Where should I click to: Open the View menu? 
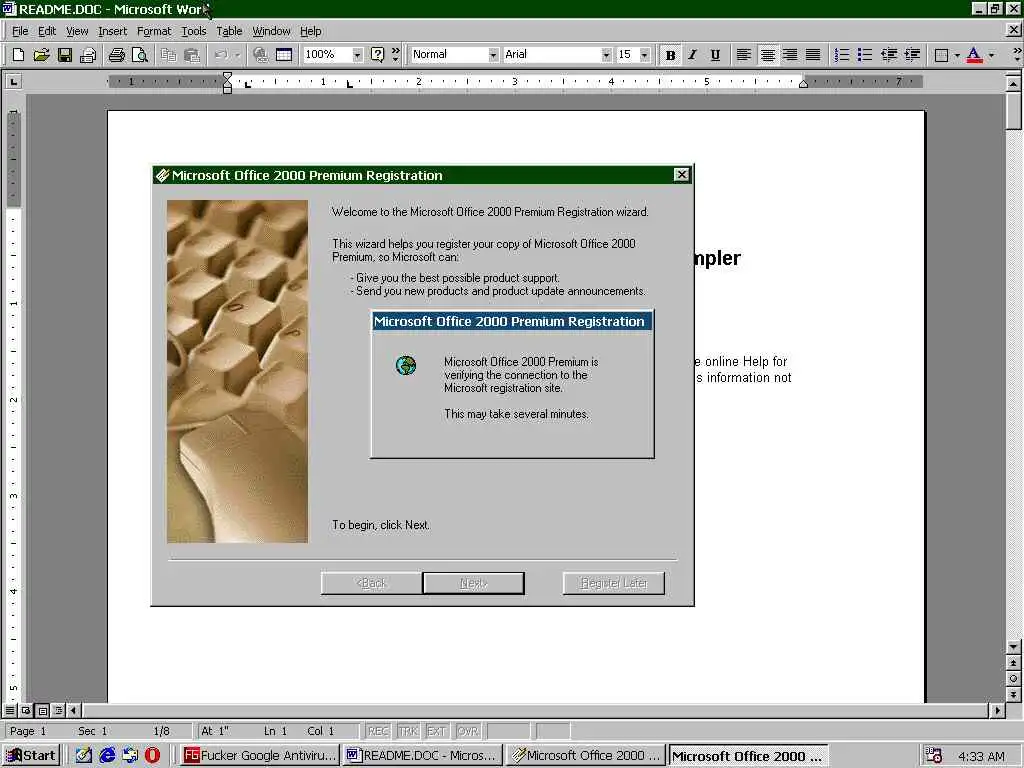[x=77, y=31]
